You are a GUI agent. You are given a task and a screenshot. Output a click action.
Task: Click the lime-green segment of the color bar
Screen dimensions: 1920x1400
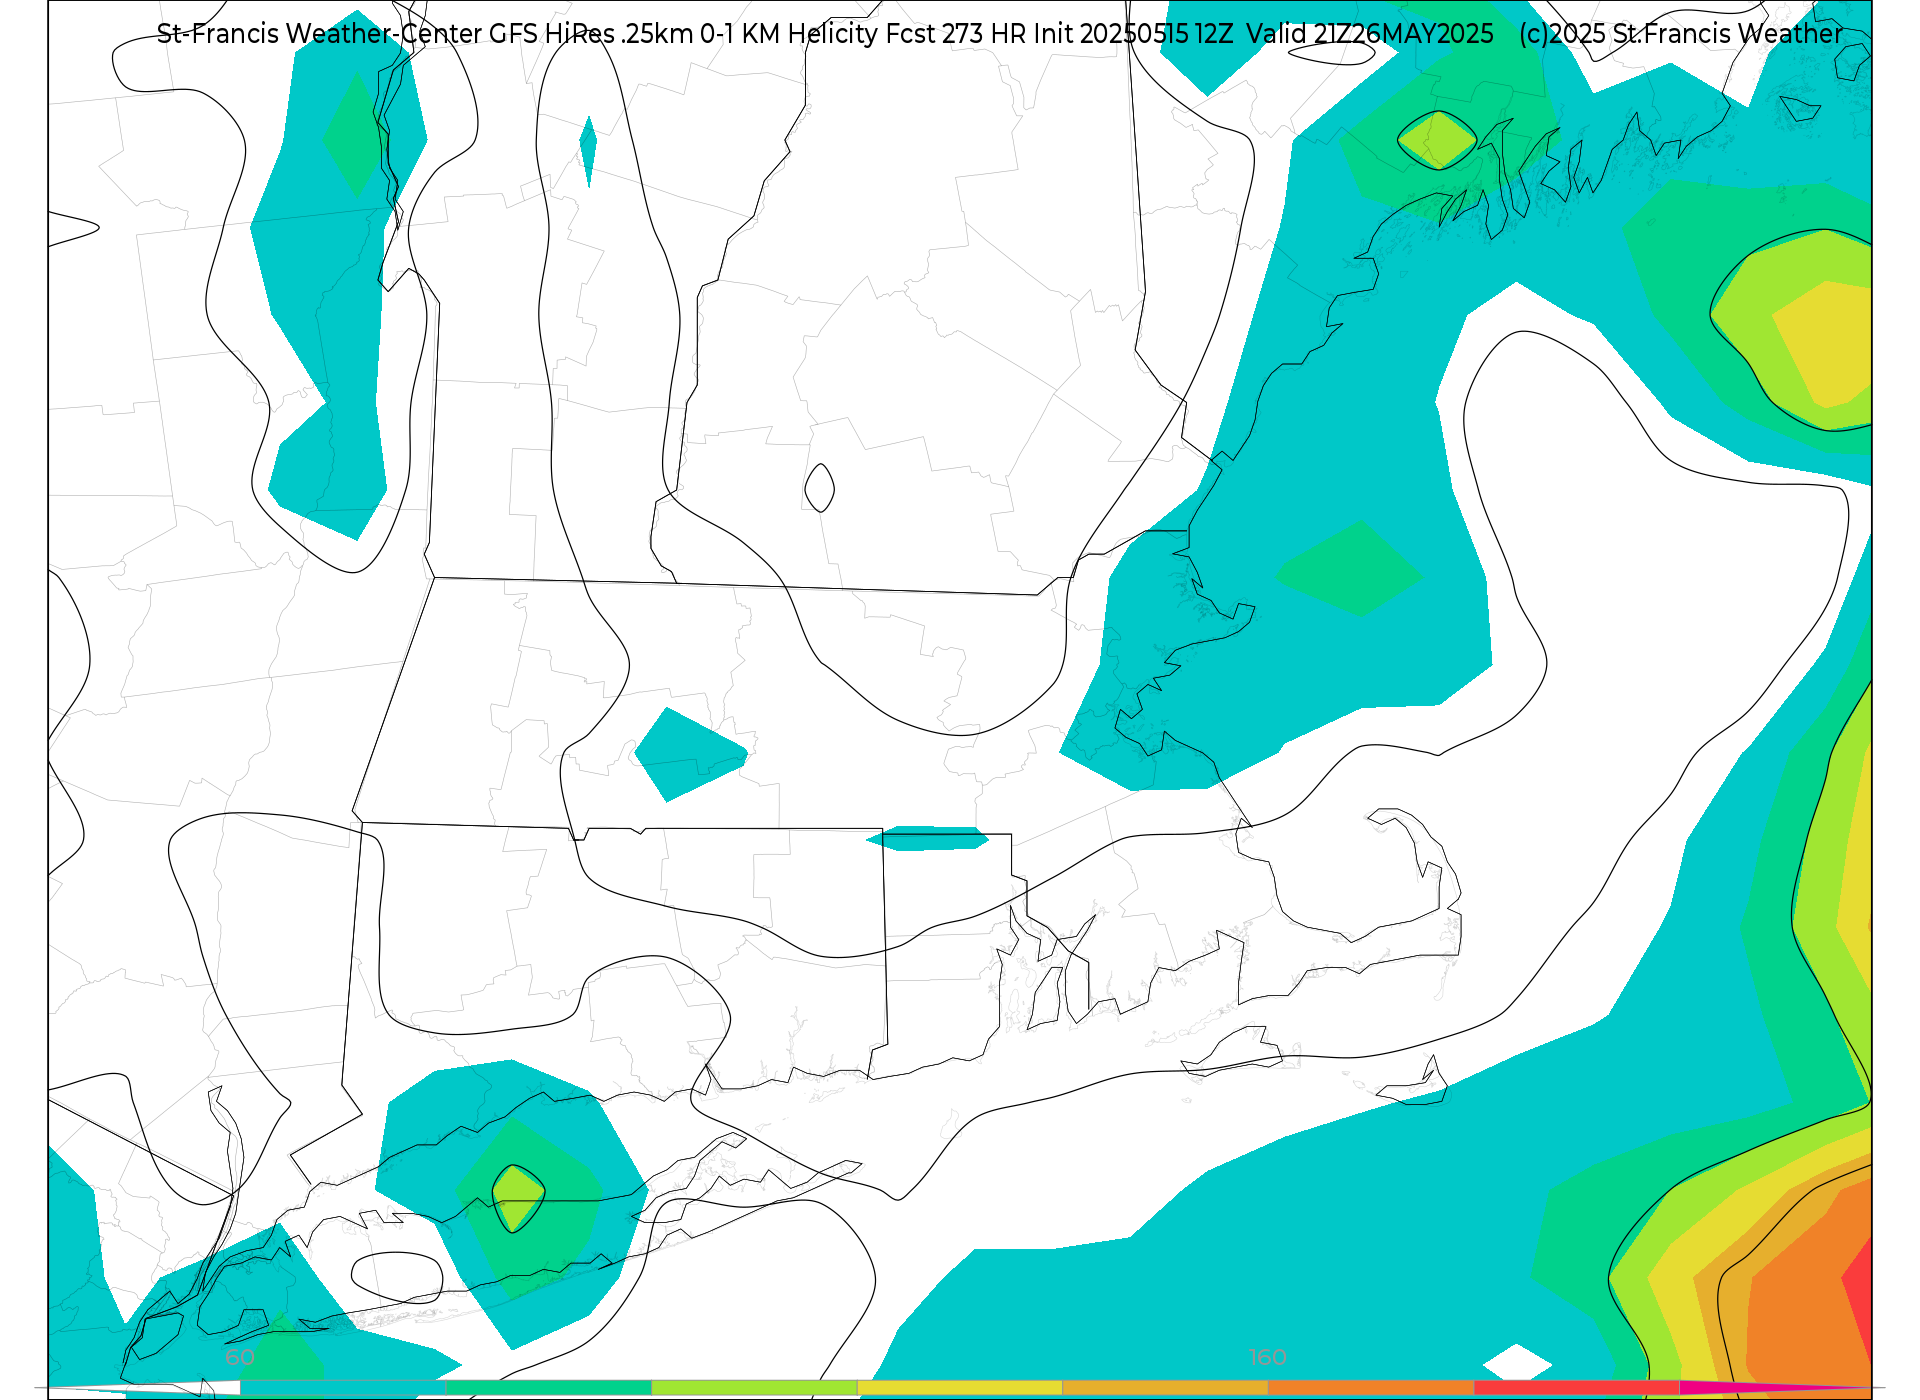(755, 1388)
